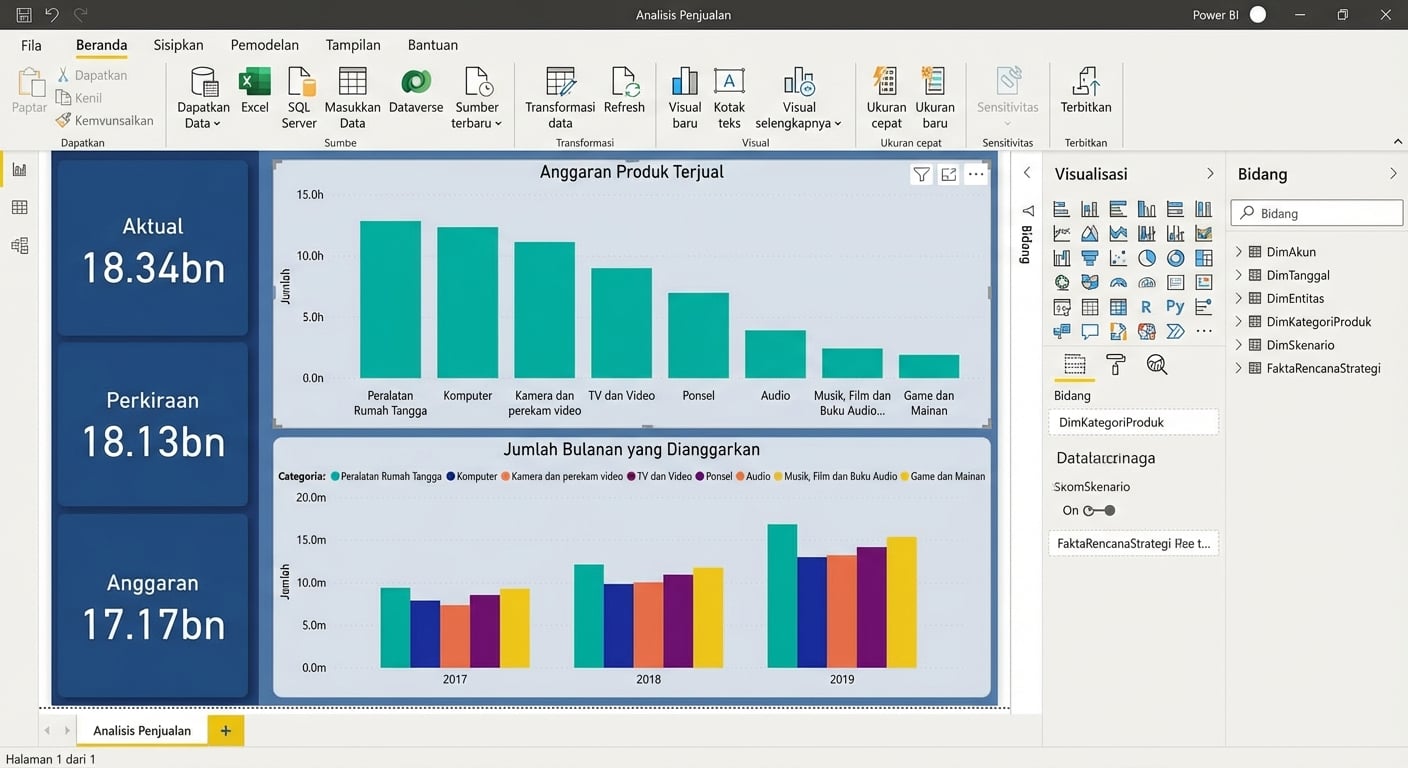This screenshot has height=768, width=1408.
Task: Open the Tampilan ribbon tab
Action: (353, 45)
